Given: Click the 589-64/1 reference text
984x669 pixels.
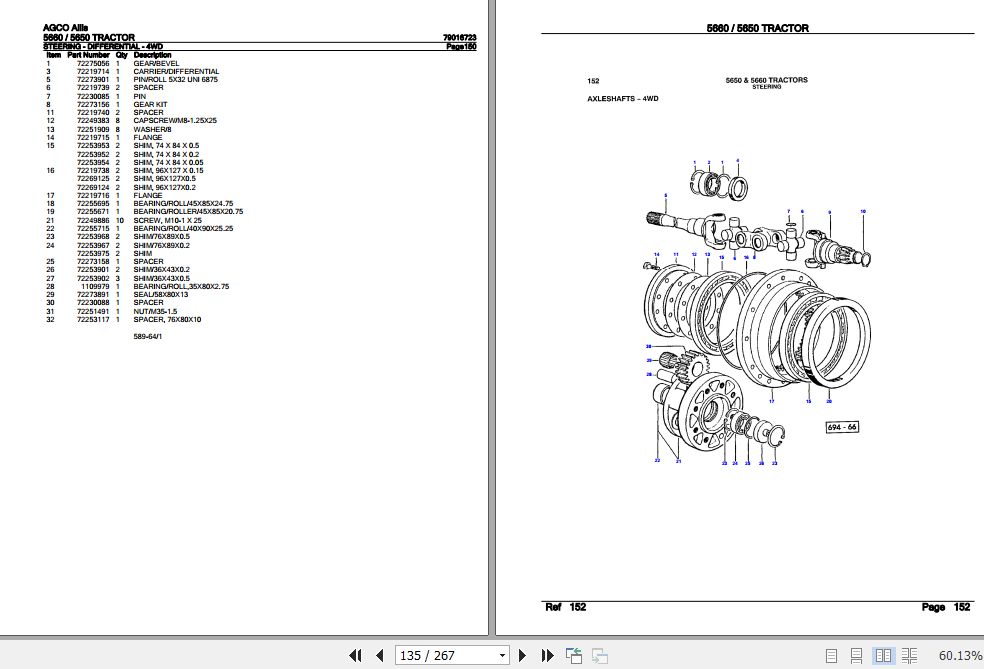Looking at the screenshot, I should point(150,336).
